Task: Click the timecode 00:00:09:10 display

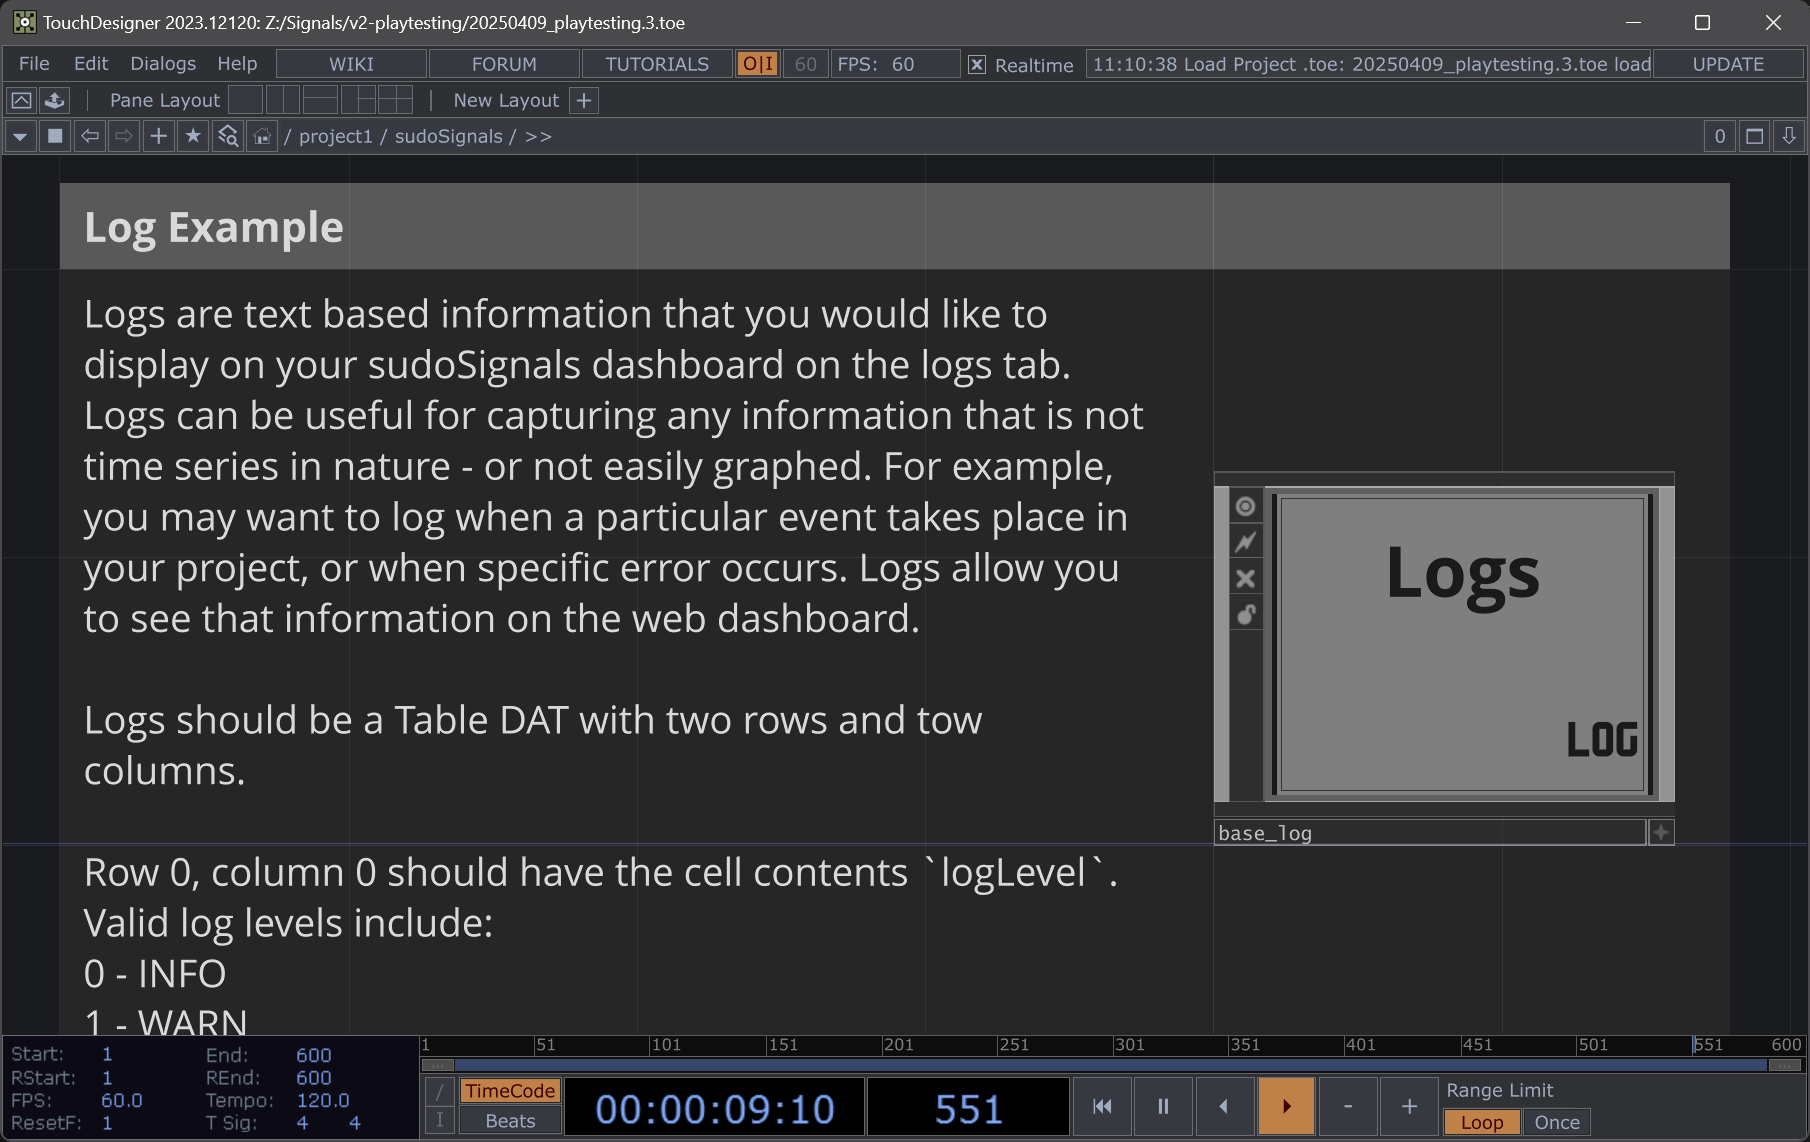Action: [x=714, y=1109]
